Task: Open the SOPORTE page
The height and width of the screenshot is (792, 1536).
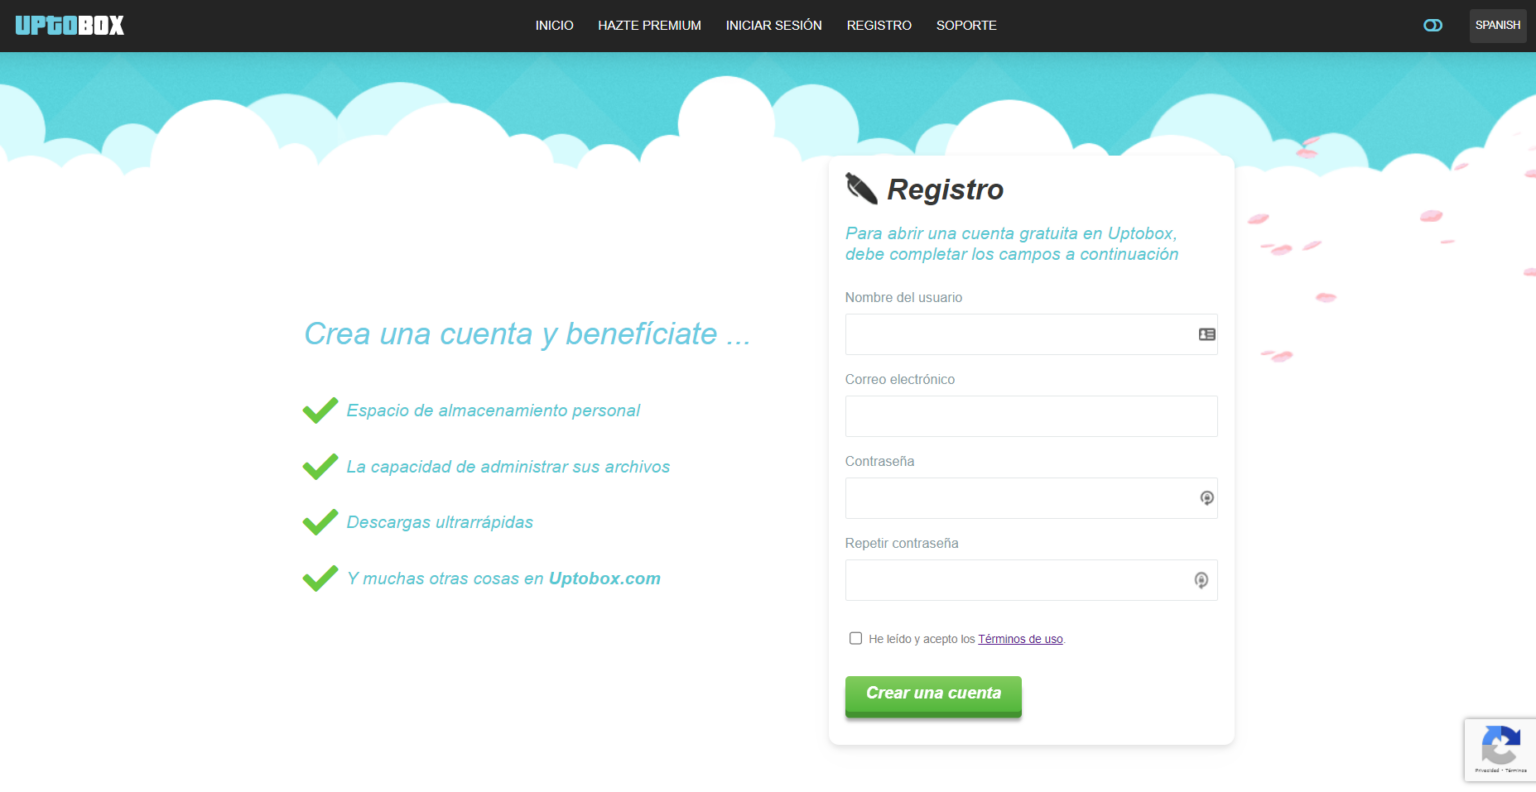Action: [x=966, y=25]
